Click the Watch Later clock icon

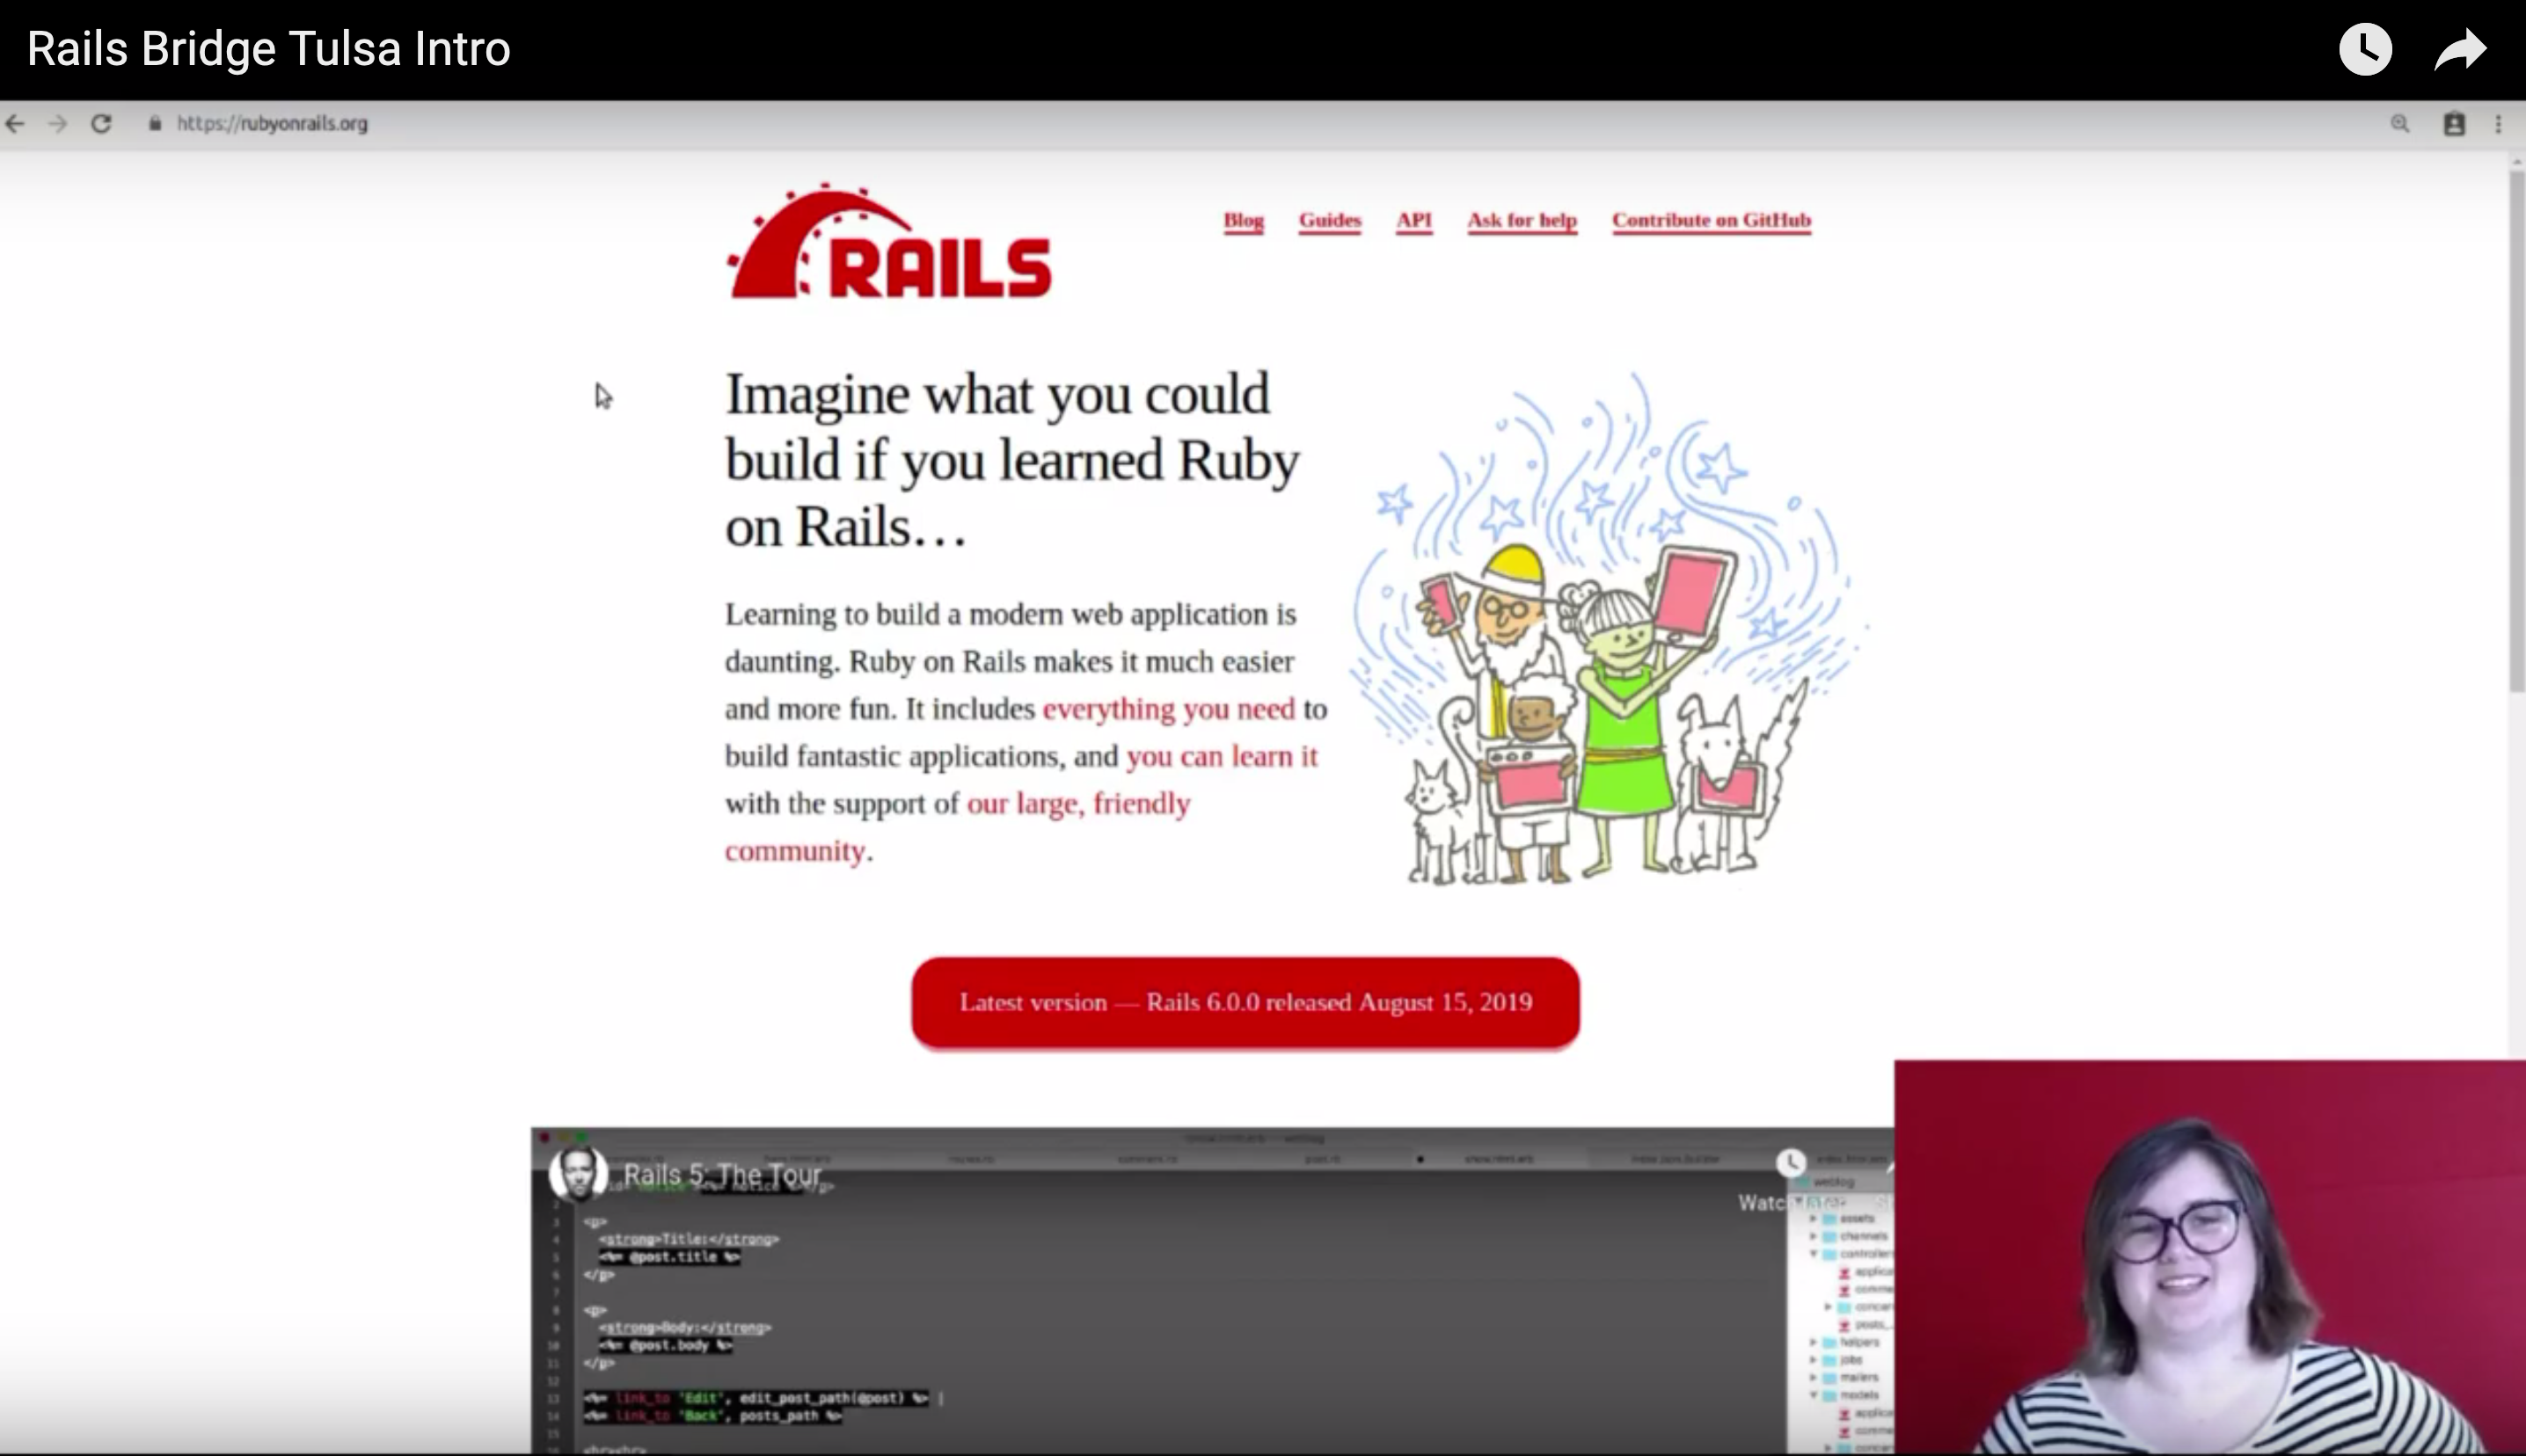tap(2365, 49)
